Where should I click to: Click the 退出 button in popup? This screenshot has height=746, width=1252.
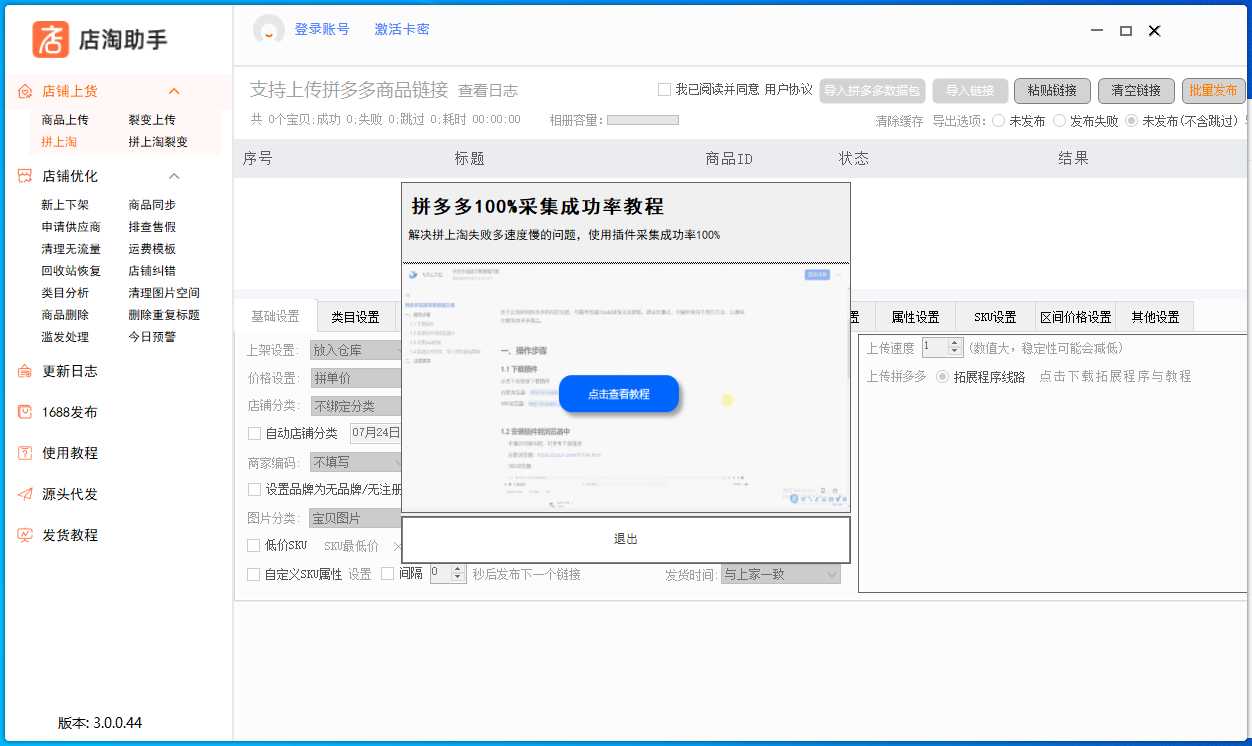pyautogui.click(x=625, y=539)
